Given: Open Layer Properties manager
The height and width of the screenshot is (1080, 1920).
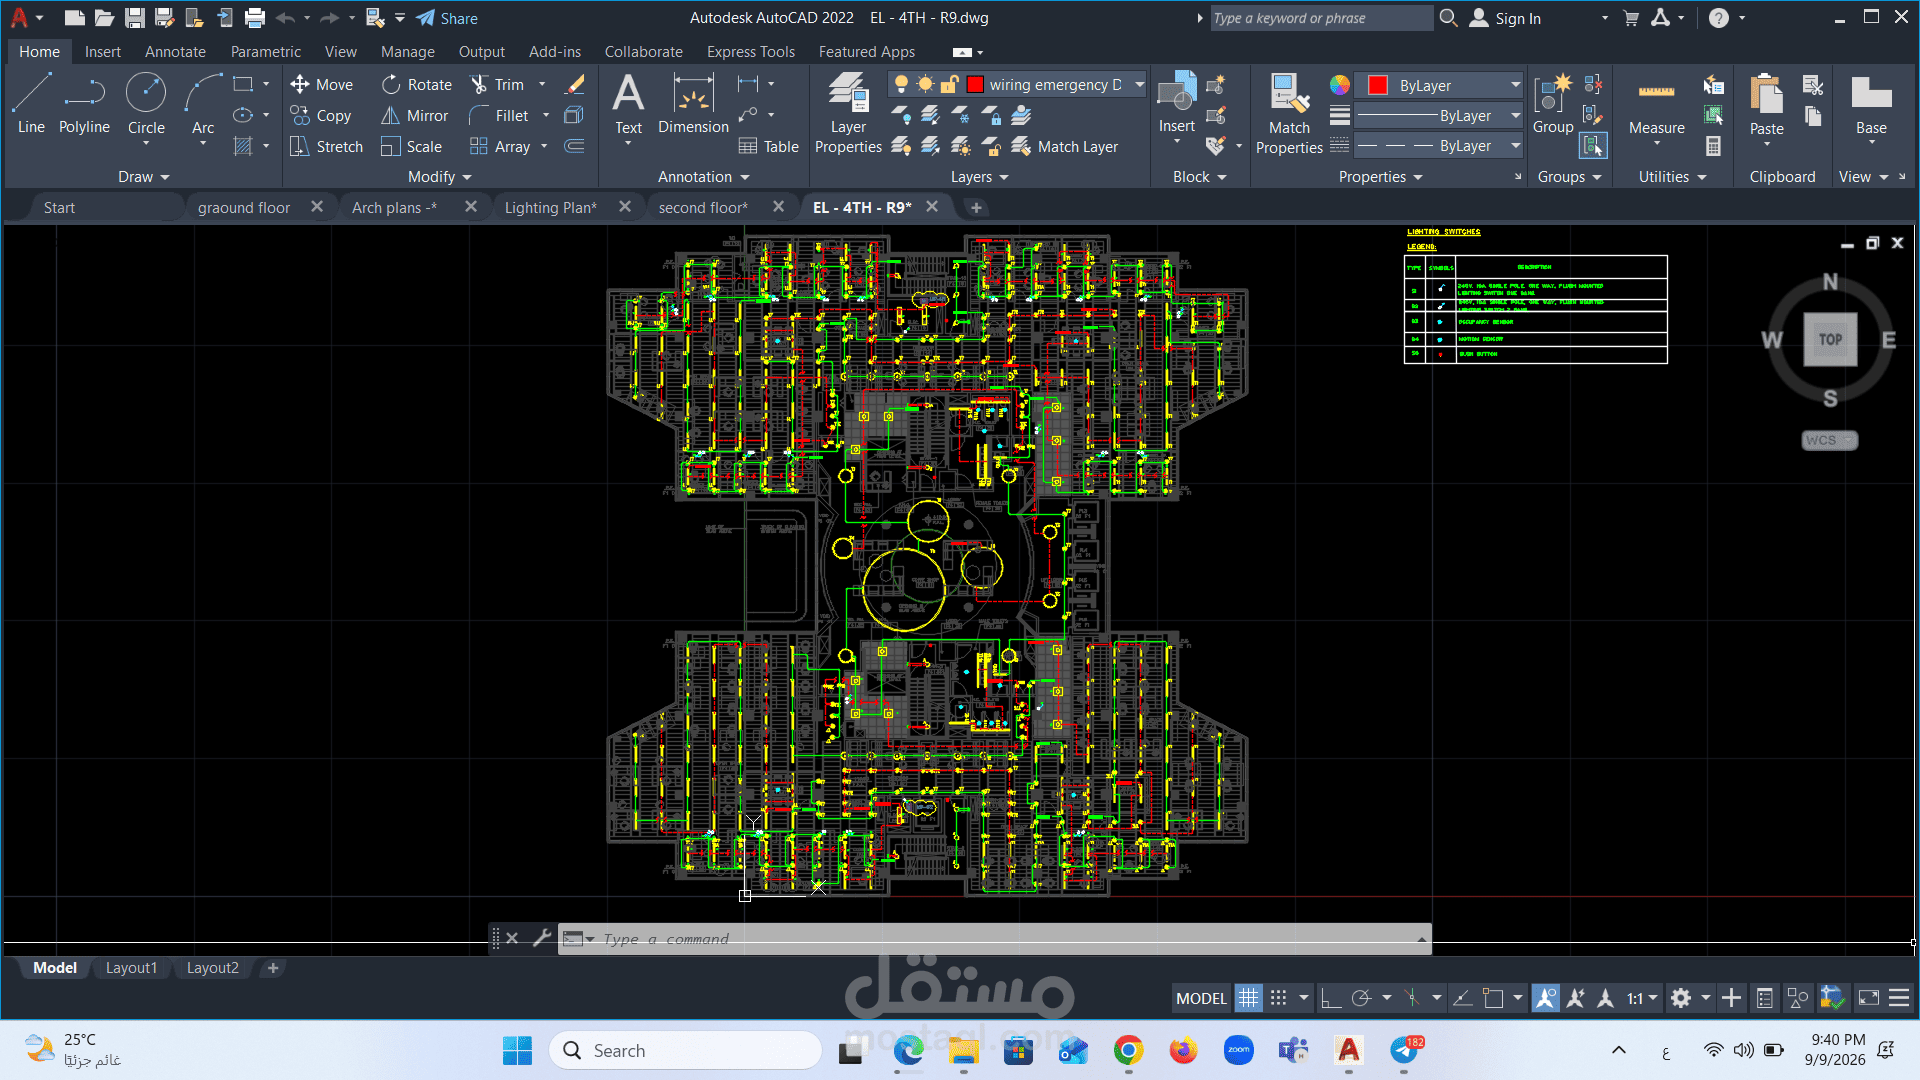Looking at the screenshot, I should 848,113.
